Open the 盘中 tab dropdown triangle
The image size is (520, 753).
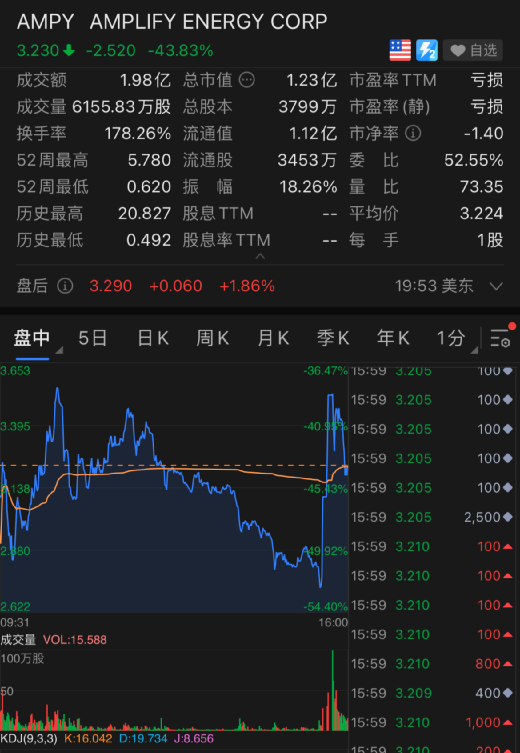point(59,351)
